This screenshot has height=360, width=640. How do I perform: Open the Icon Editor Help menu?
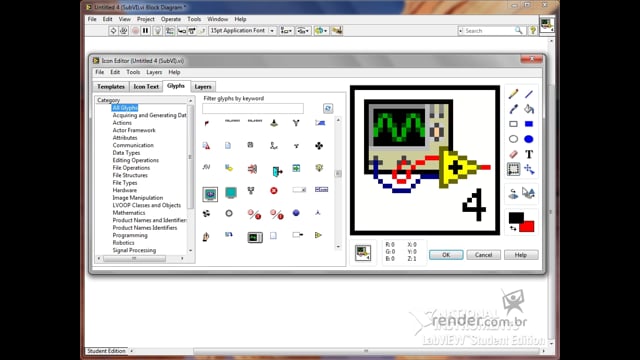tap(174, 72)
